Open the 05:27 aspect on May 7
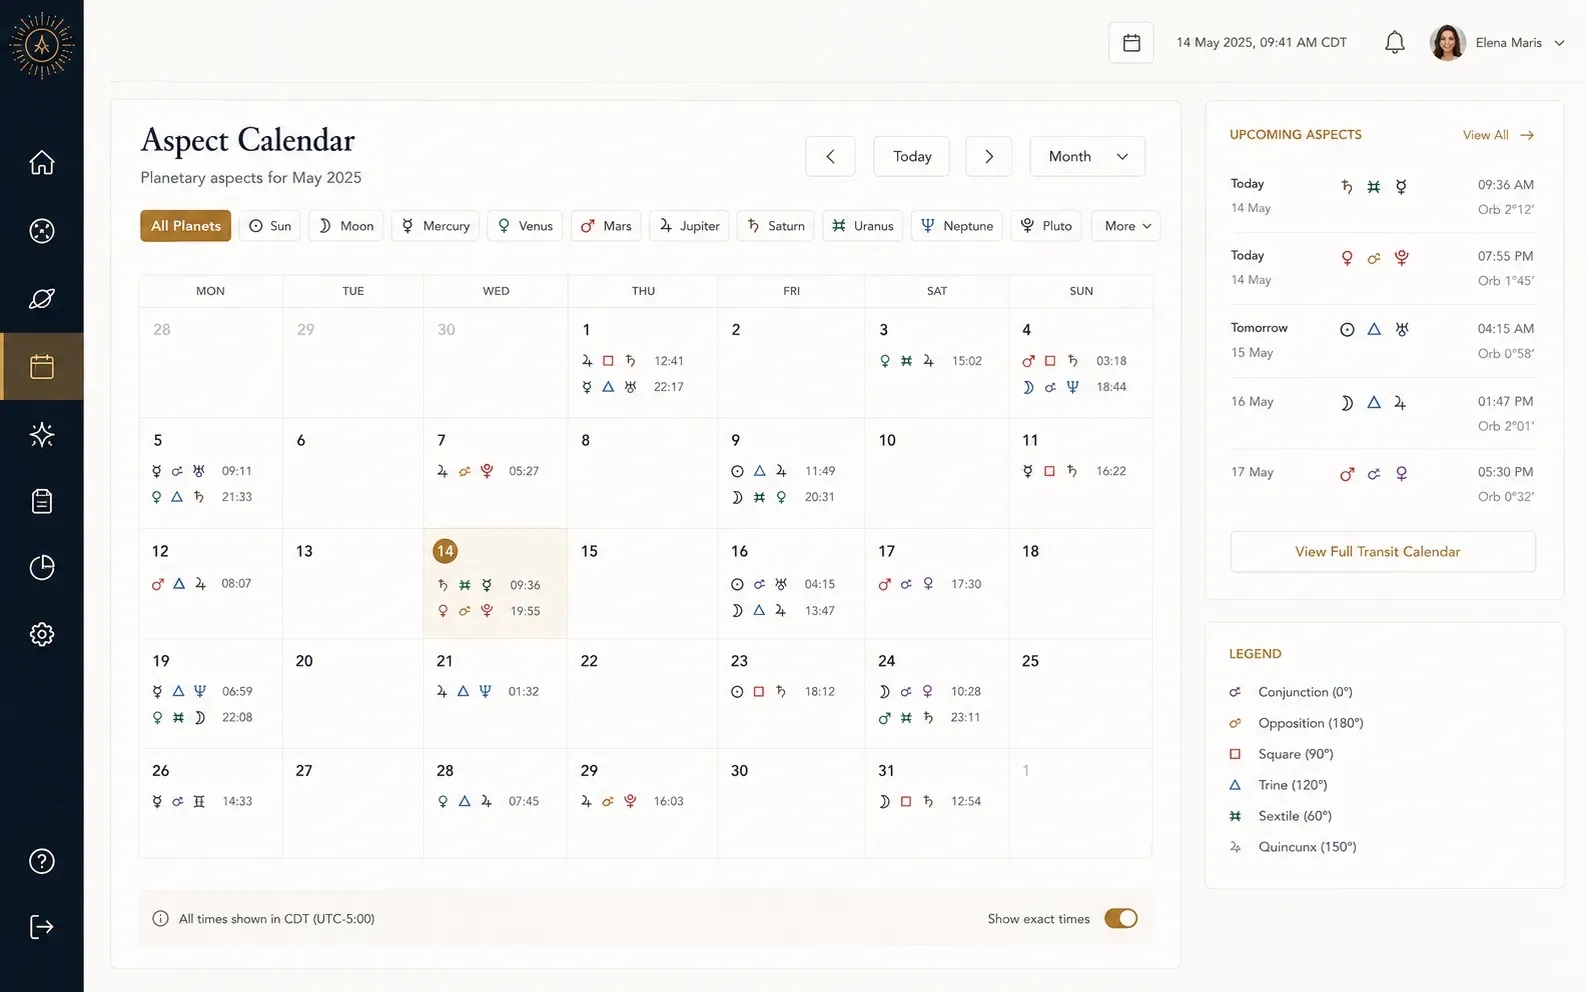 tap(487, 471)
